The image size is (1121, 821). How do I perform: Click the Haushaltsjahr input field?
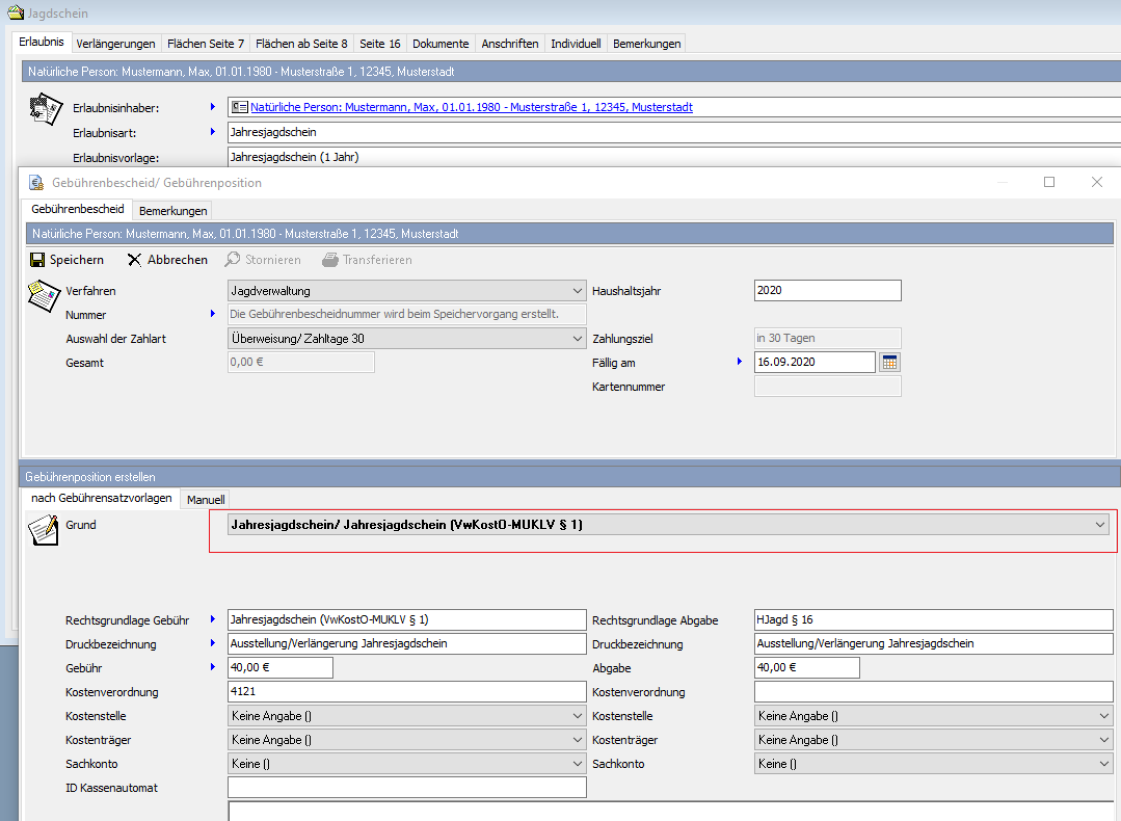(827, 291)
